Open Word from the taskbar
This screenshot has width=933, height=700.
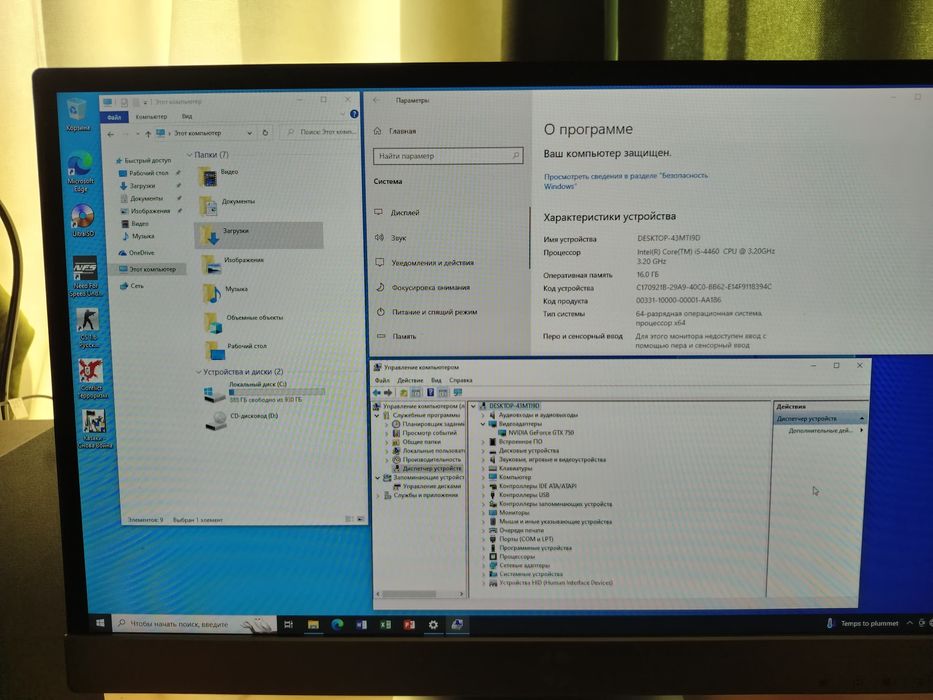tap(361, 624)
